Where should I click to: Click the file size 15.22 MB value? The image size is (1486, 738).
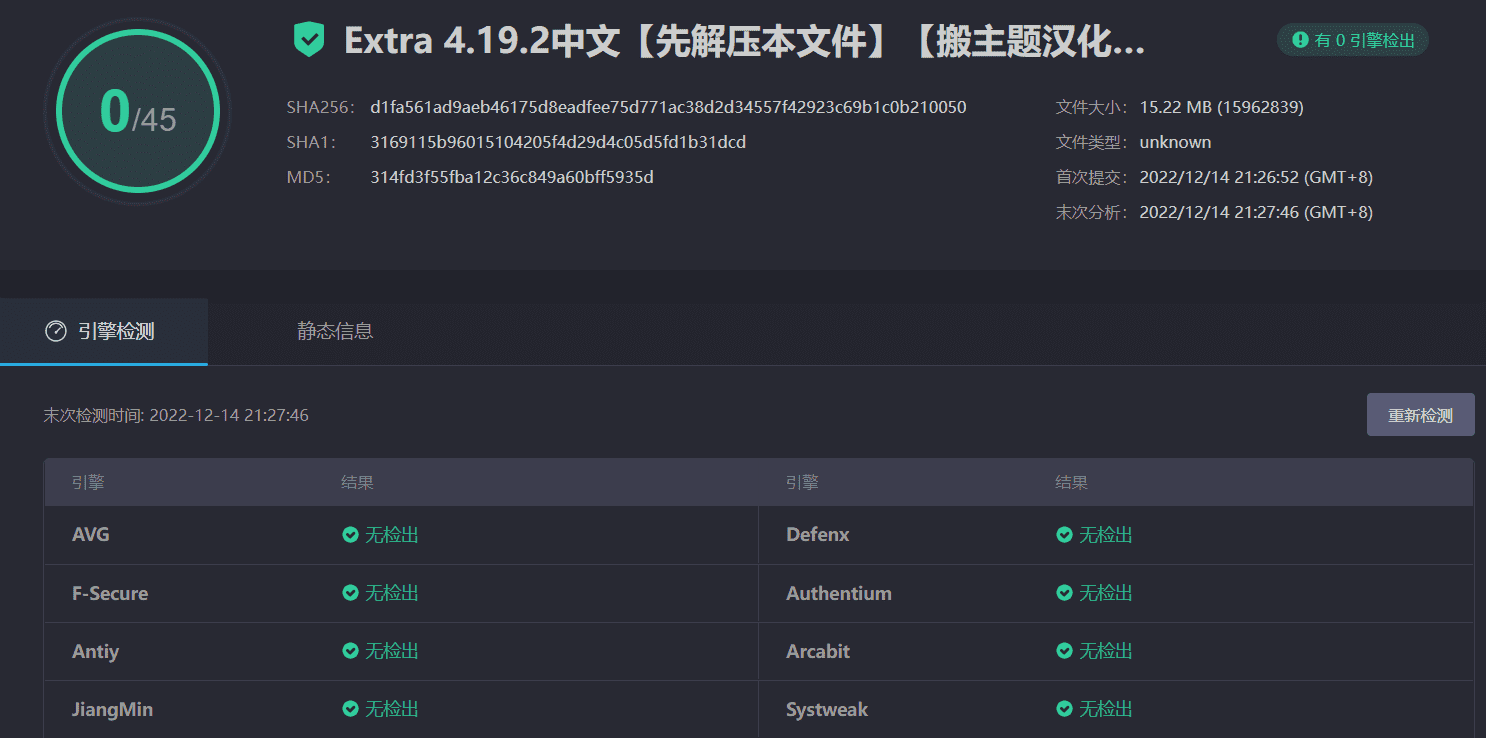pos(1221,107)
